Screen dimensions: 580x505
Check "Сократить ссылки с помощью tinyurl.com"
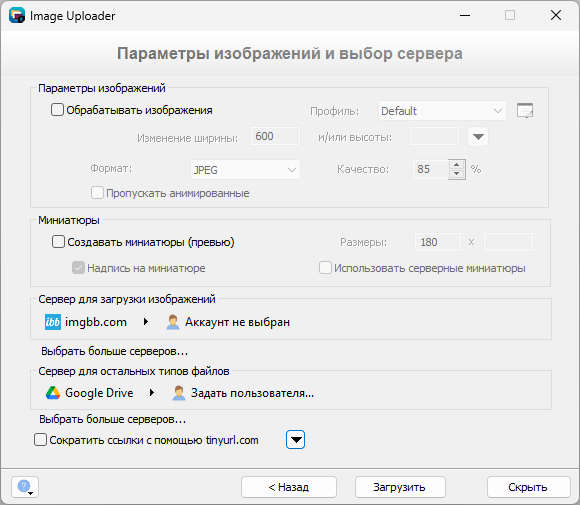tap(40, 440)
